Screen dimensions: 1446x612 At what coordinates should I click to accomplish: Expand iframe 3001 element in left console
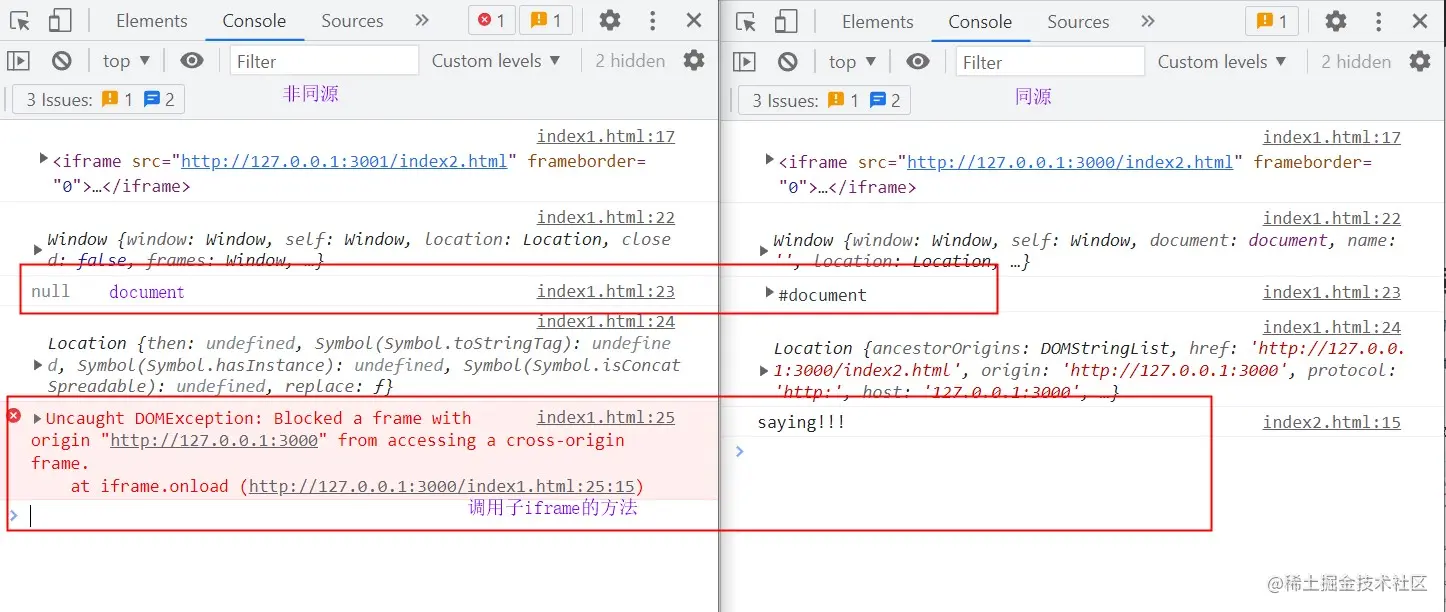tap(43, 158)
